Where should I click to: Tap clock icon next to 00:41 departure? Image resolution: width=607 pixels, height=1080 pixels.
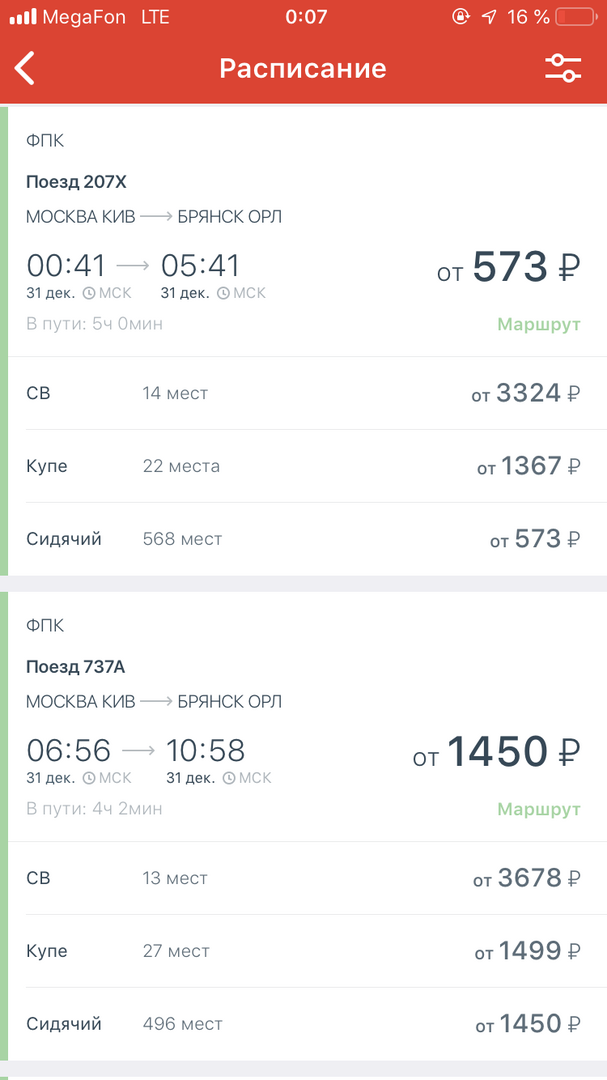coord(89,293)
